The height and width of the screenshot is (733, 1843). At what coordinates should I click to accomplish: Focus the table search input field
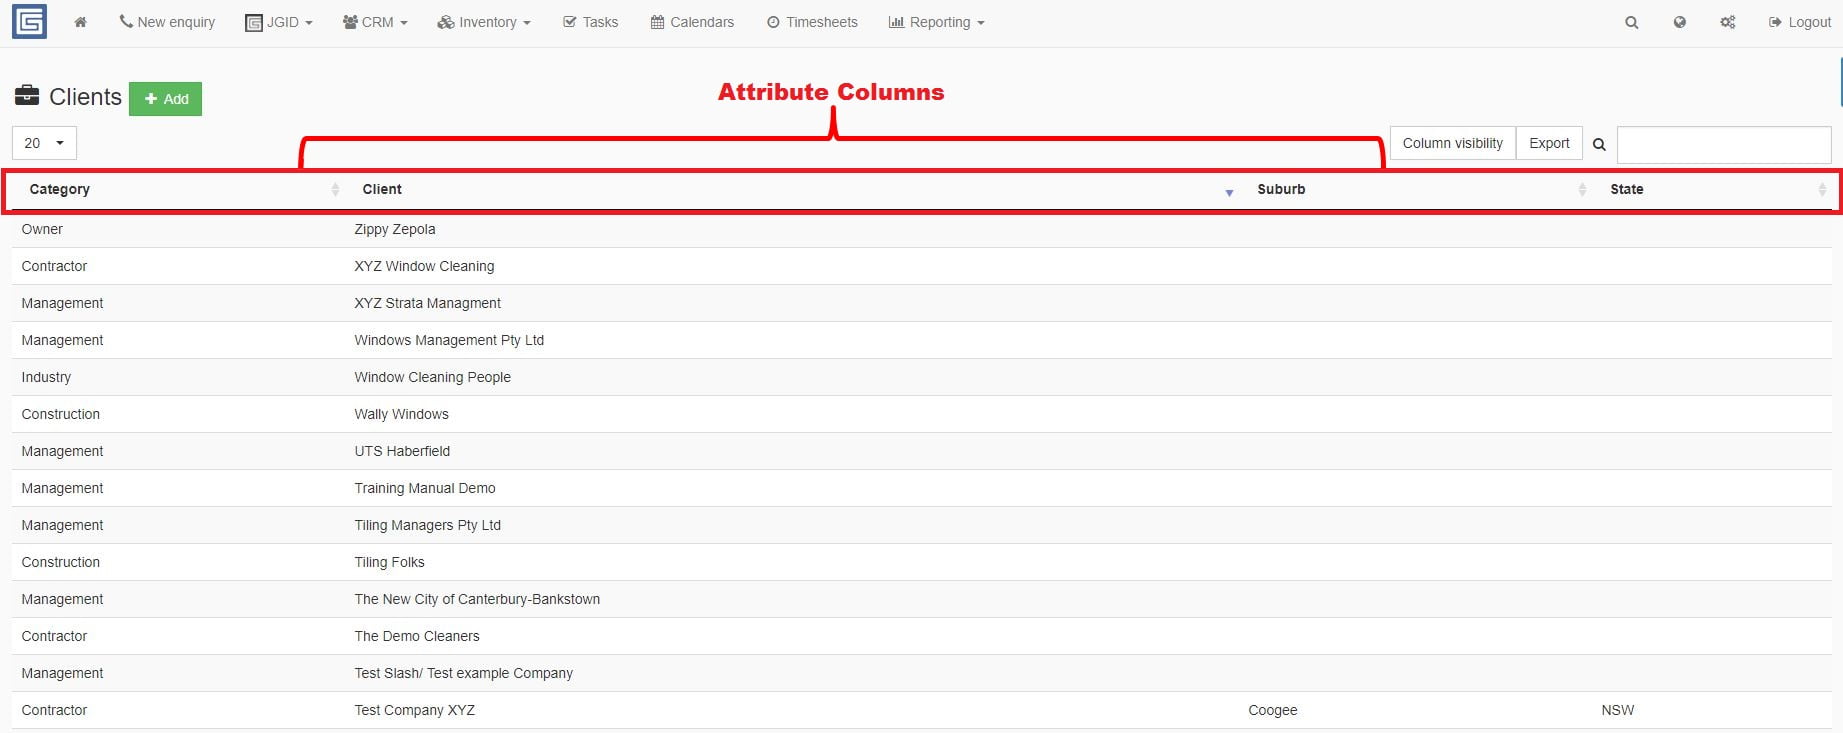coord(1724,145)
